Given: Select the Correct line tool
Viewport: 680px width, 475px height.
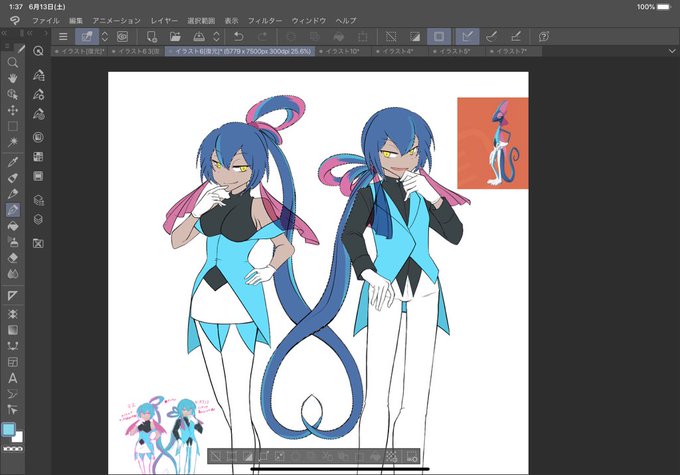Looking at the screenshot, I should click(13, 409).
